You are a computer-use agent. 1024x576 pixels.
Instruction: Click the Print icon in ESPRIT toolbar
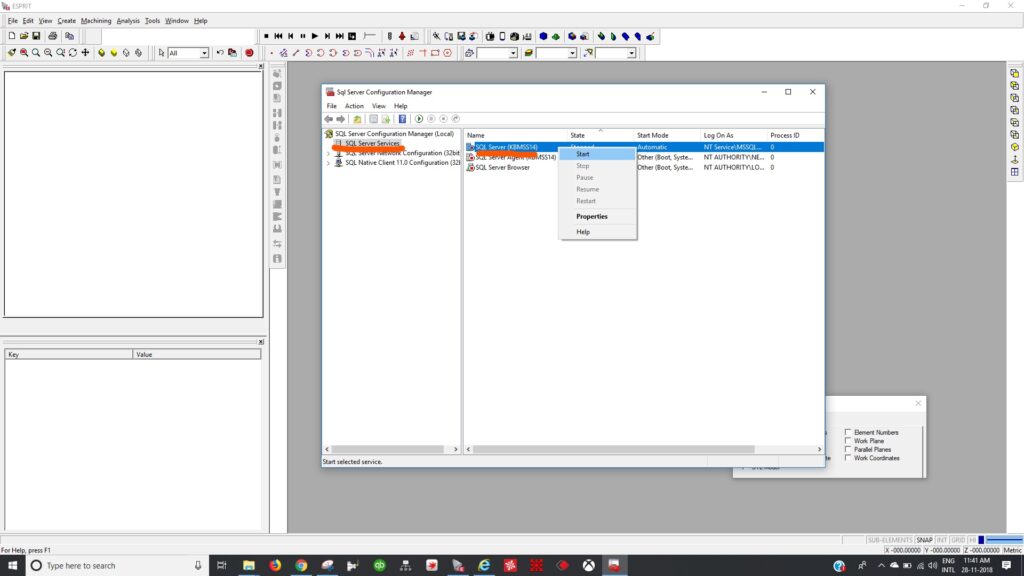(54, 36)
